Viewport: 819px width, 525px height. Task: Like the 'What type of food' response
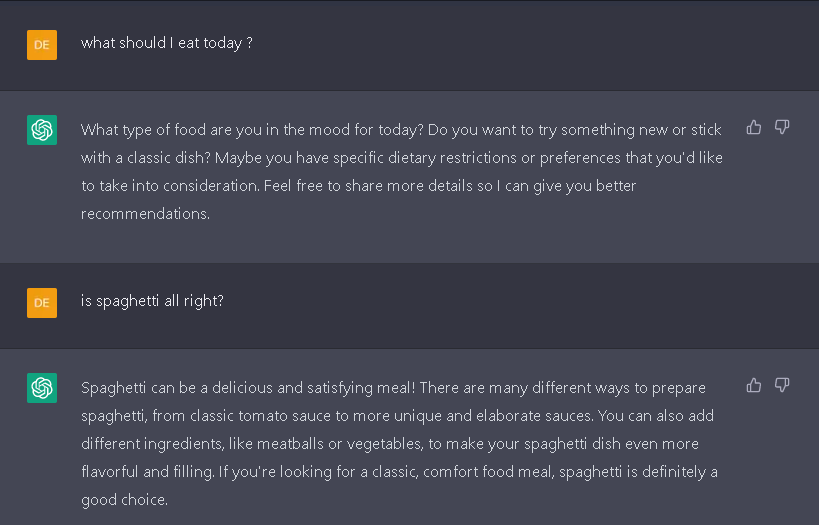[754, 127]
